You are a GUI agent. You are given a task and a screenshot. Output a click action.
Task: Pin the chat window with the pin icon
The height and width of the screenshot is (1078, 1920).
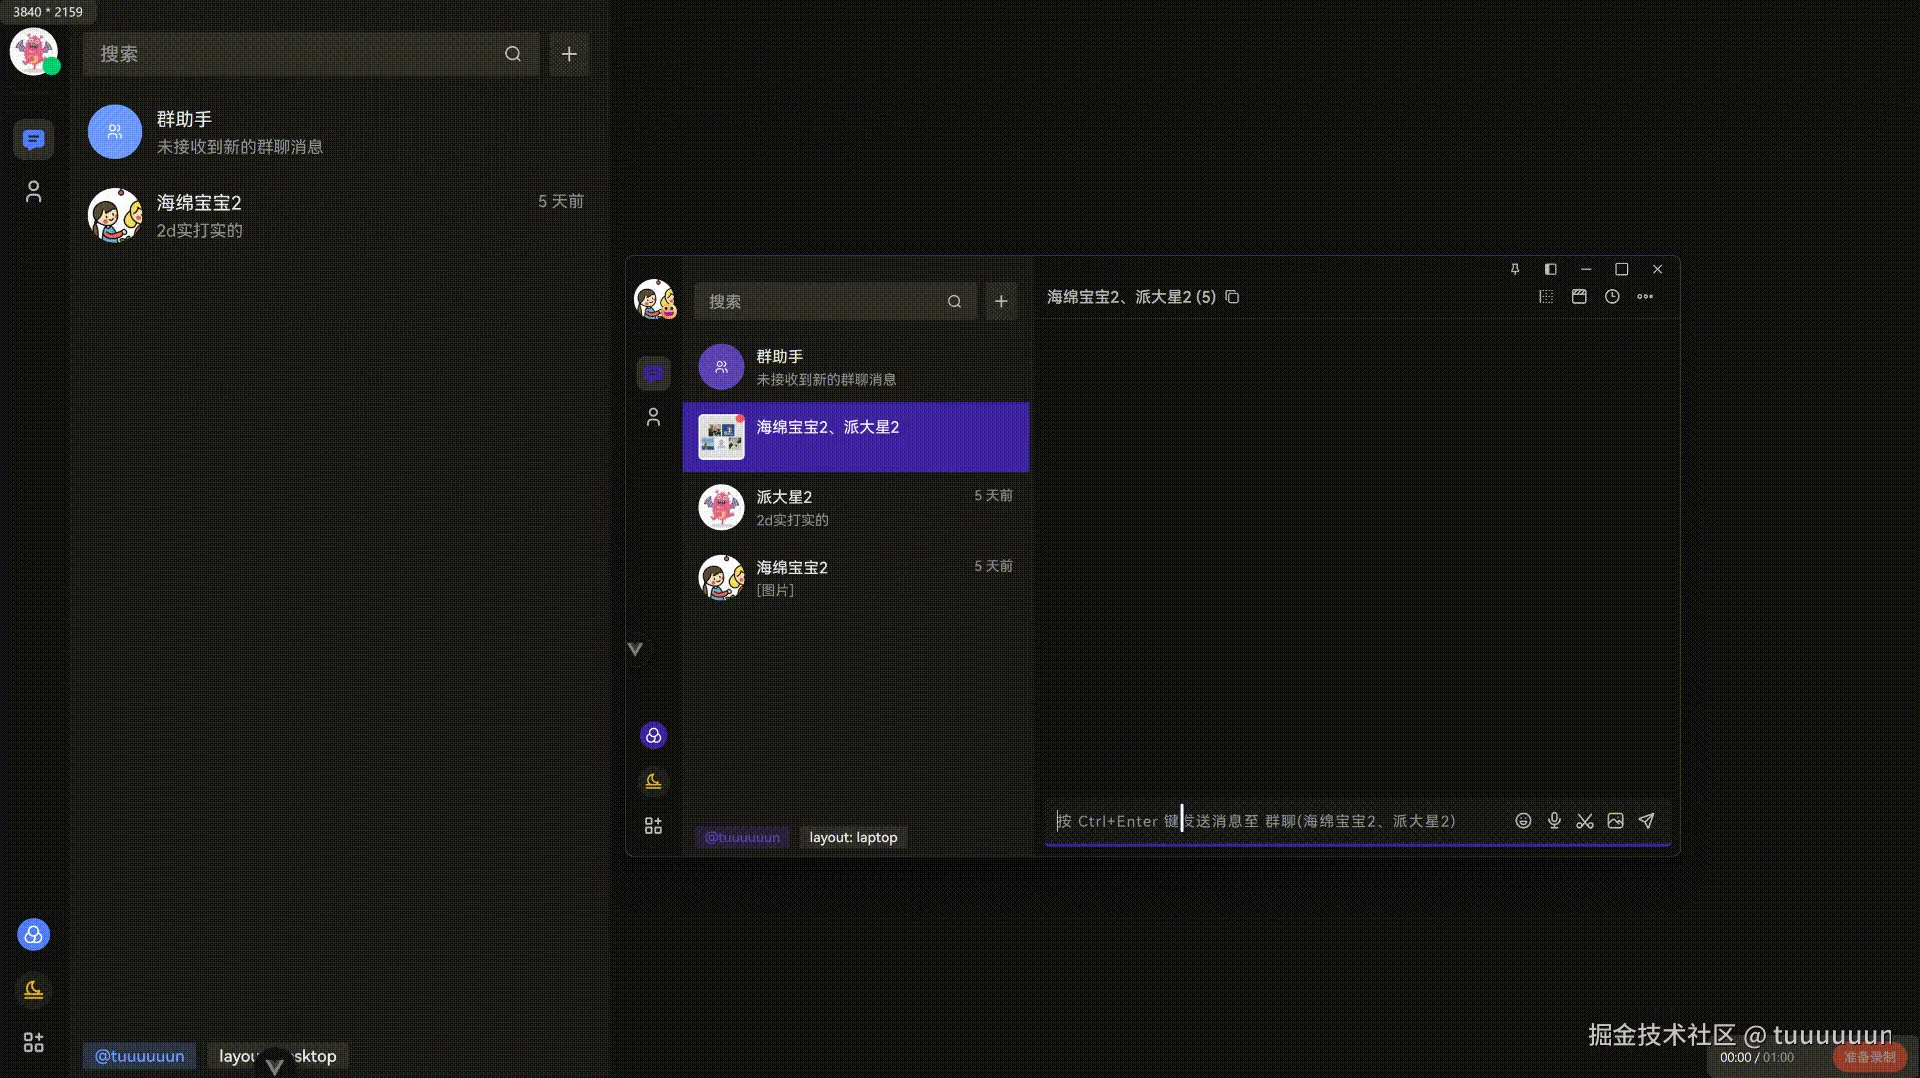pyautogui.click(x=1515, y=269)
